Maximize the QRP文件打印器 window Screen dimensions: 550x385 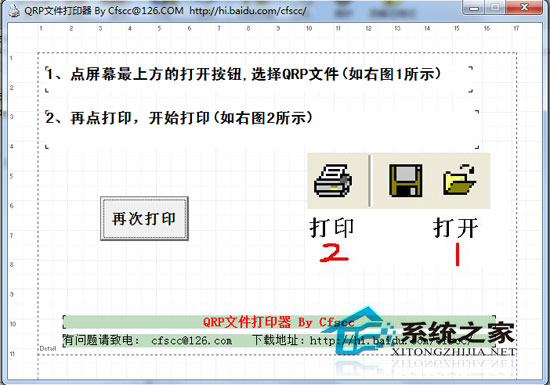click(x=495, y=8)
